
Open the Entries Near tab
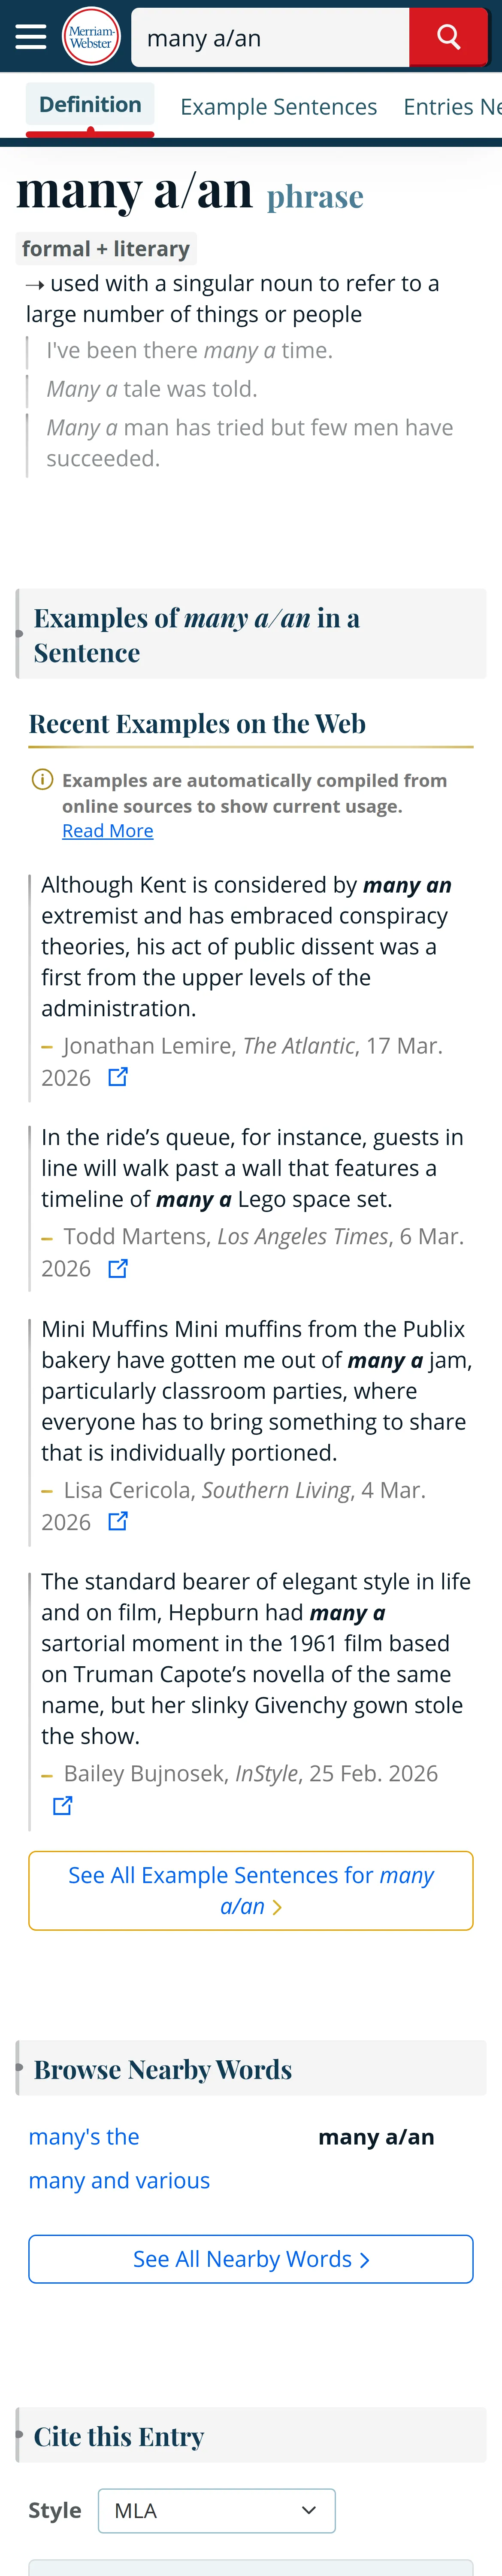pyautogui.click(x=452, y=106)
